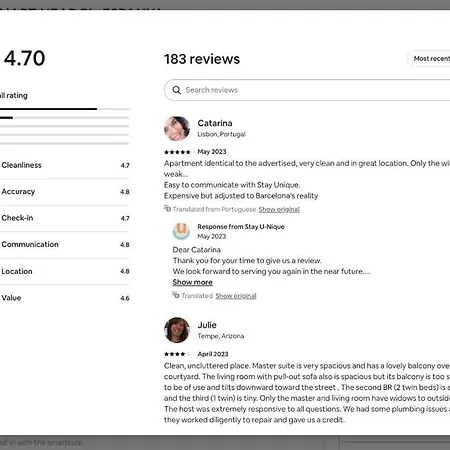This screenshot has width=450, height=450.
Task: Click the Value rating row
Action: (x=65, y=298)
